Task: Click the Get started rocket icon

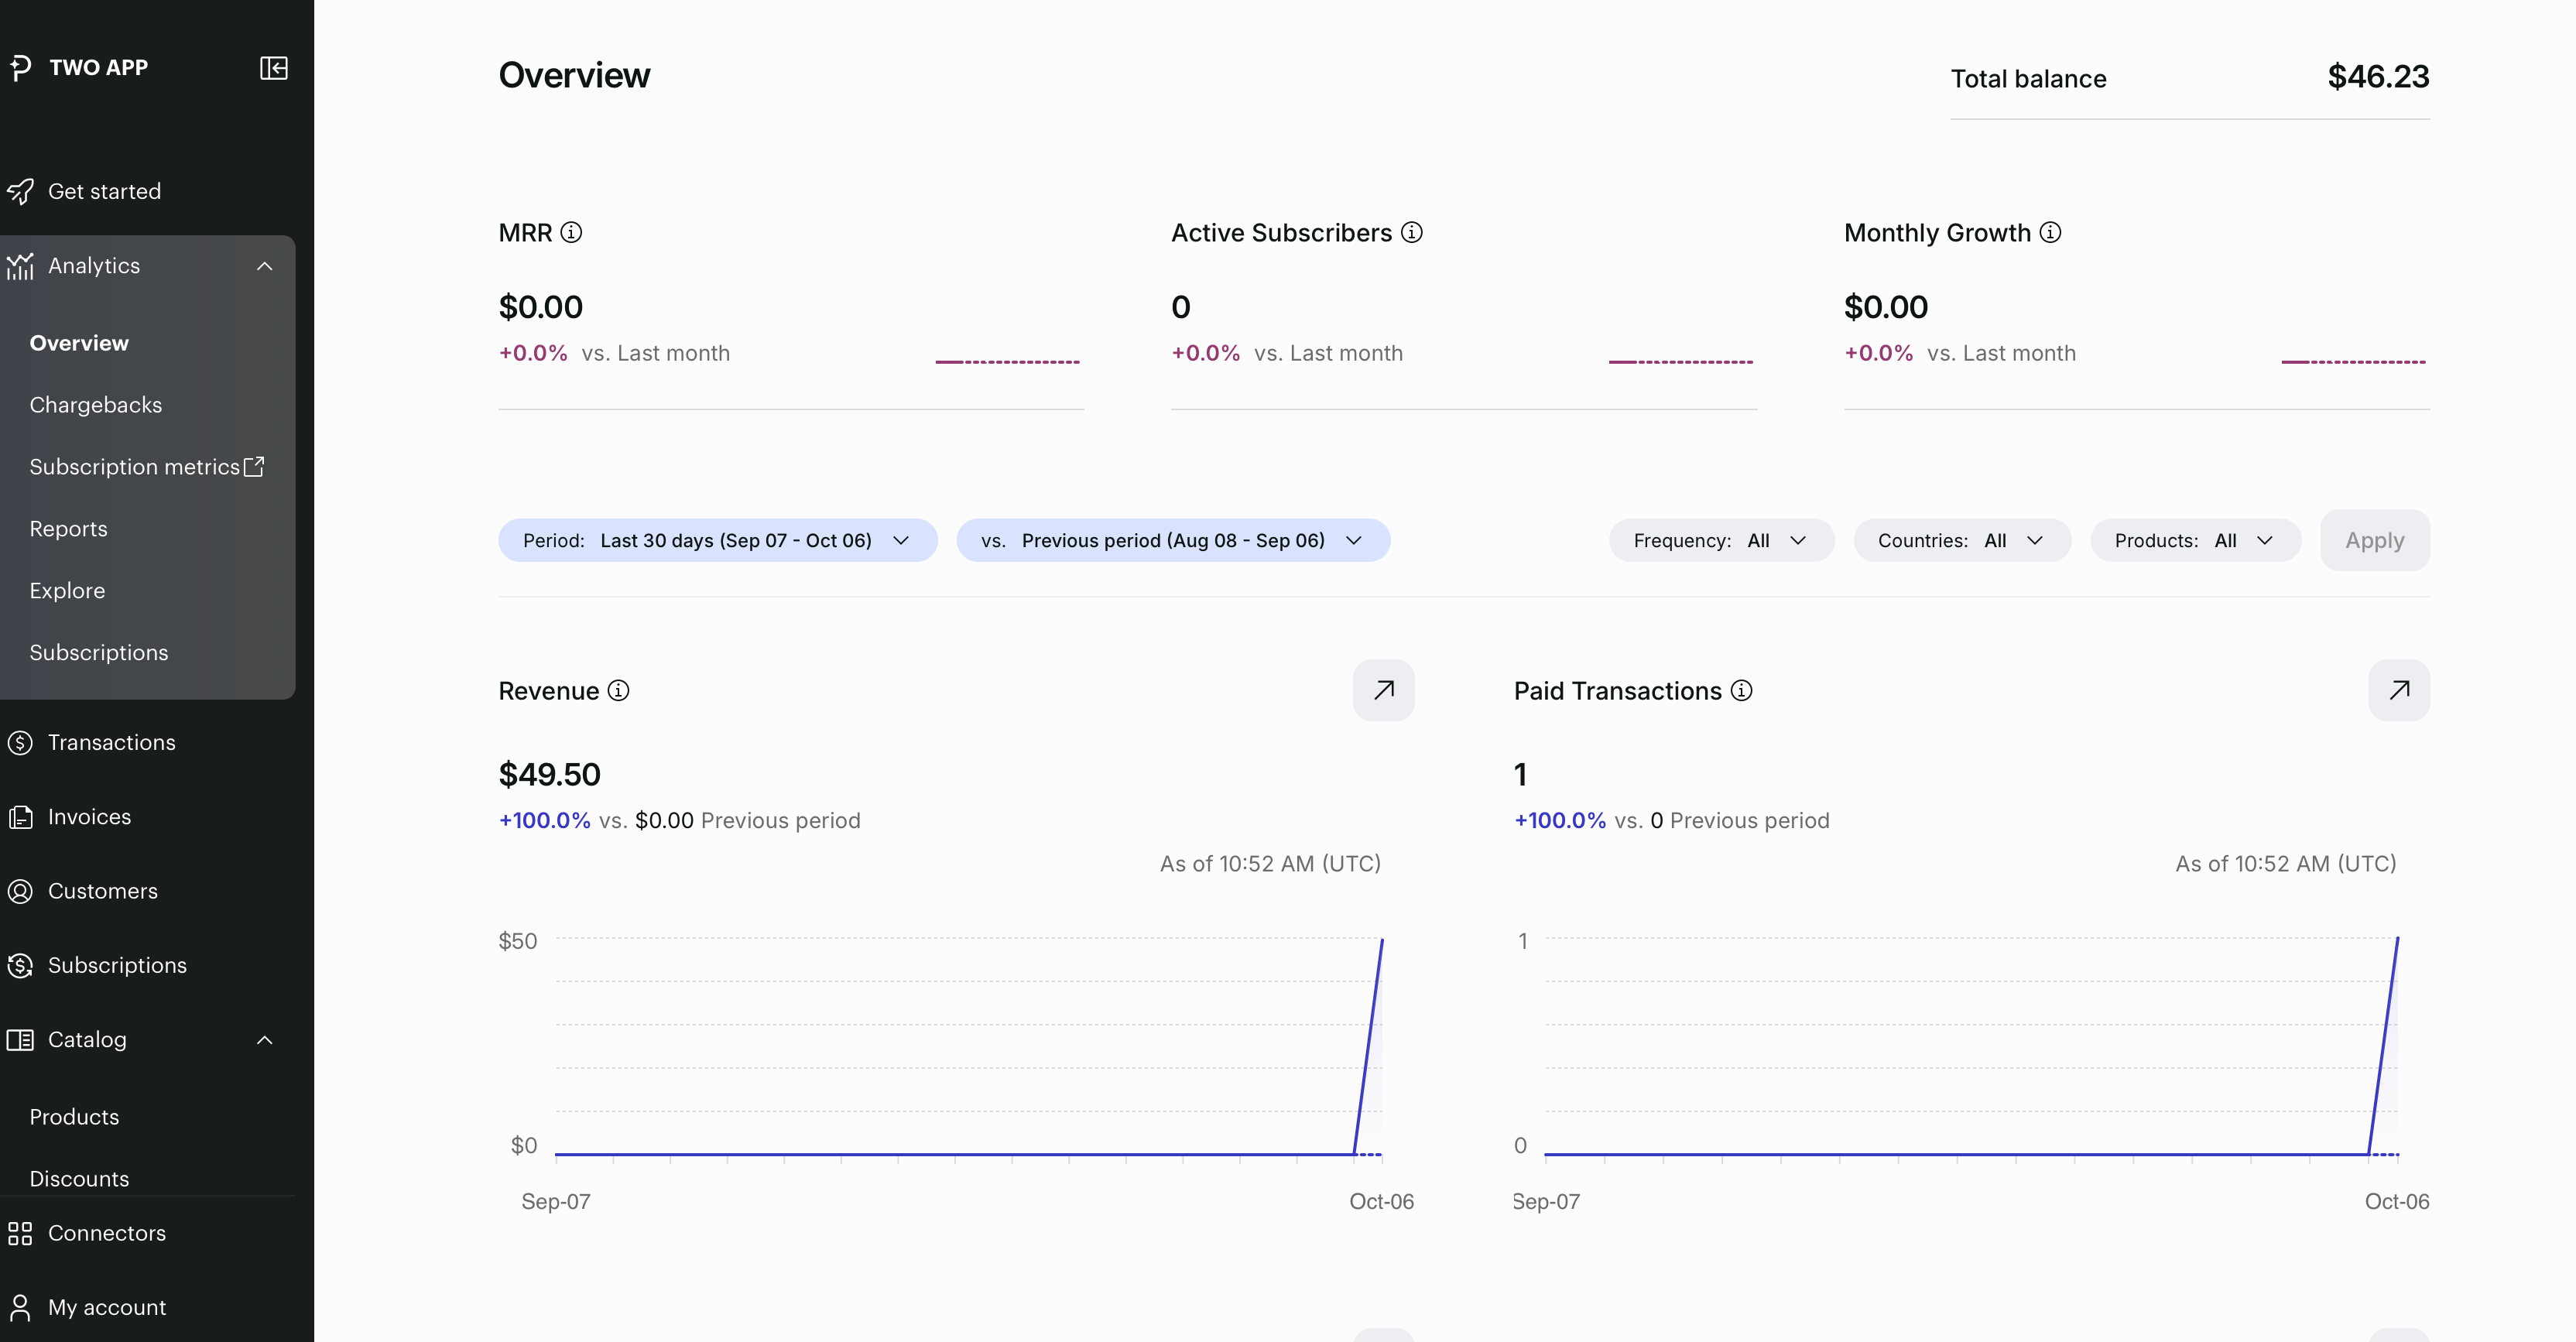Action: pos(20,191)
